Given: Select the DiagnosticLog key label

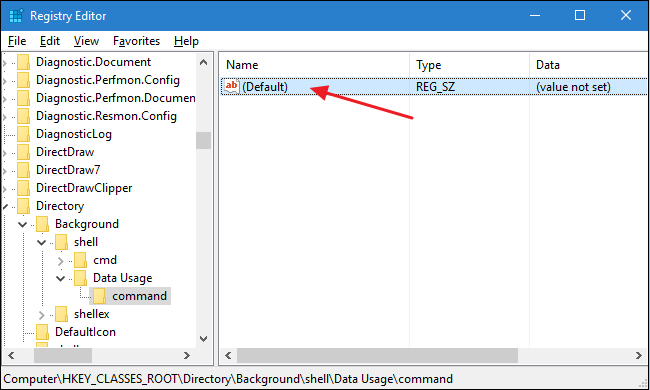Looking at the screenshot, I should point(74,134).
